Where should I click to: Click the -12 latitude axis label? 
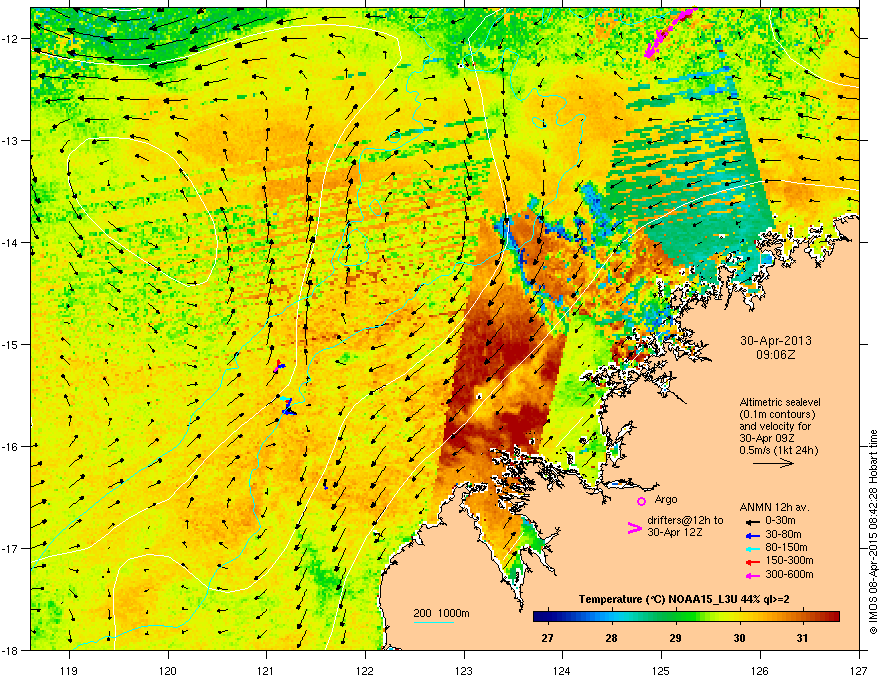[11, 38]
